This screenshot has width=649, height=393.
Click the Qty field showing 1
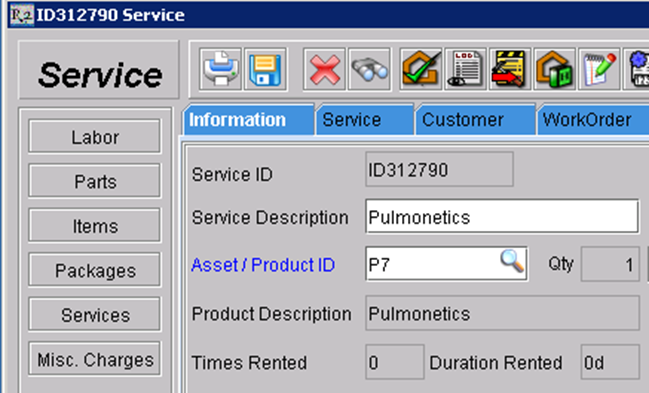click(610, 264)
